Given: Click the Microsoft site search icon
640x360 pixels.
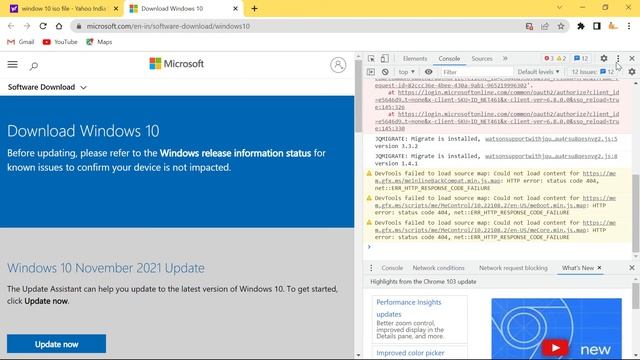Looking at the screenshot, I should click(34, 66).
